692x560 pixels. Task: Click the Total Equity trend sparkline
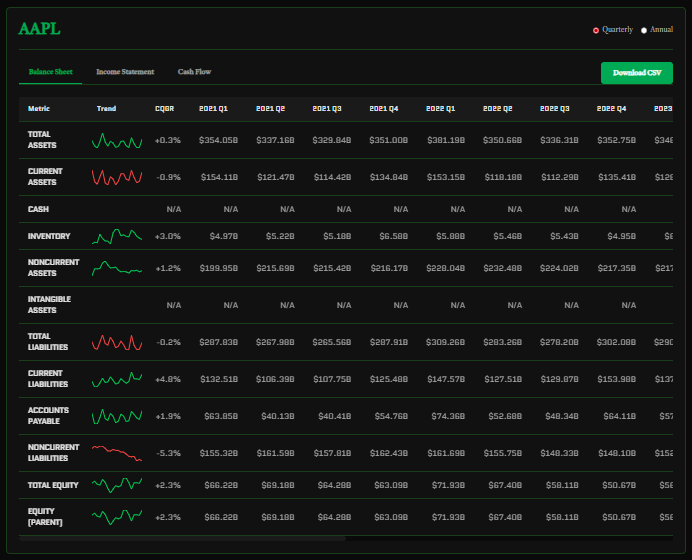coord(117,485)
